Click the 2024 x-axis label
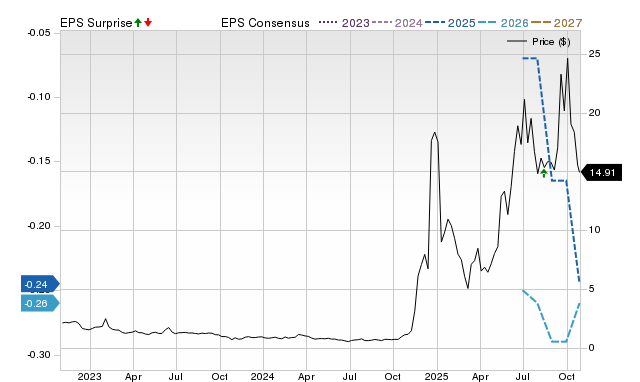The image size is (640, 382). 262,376
